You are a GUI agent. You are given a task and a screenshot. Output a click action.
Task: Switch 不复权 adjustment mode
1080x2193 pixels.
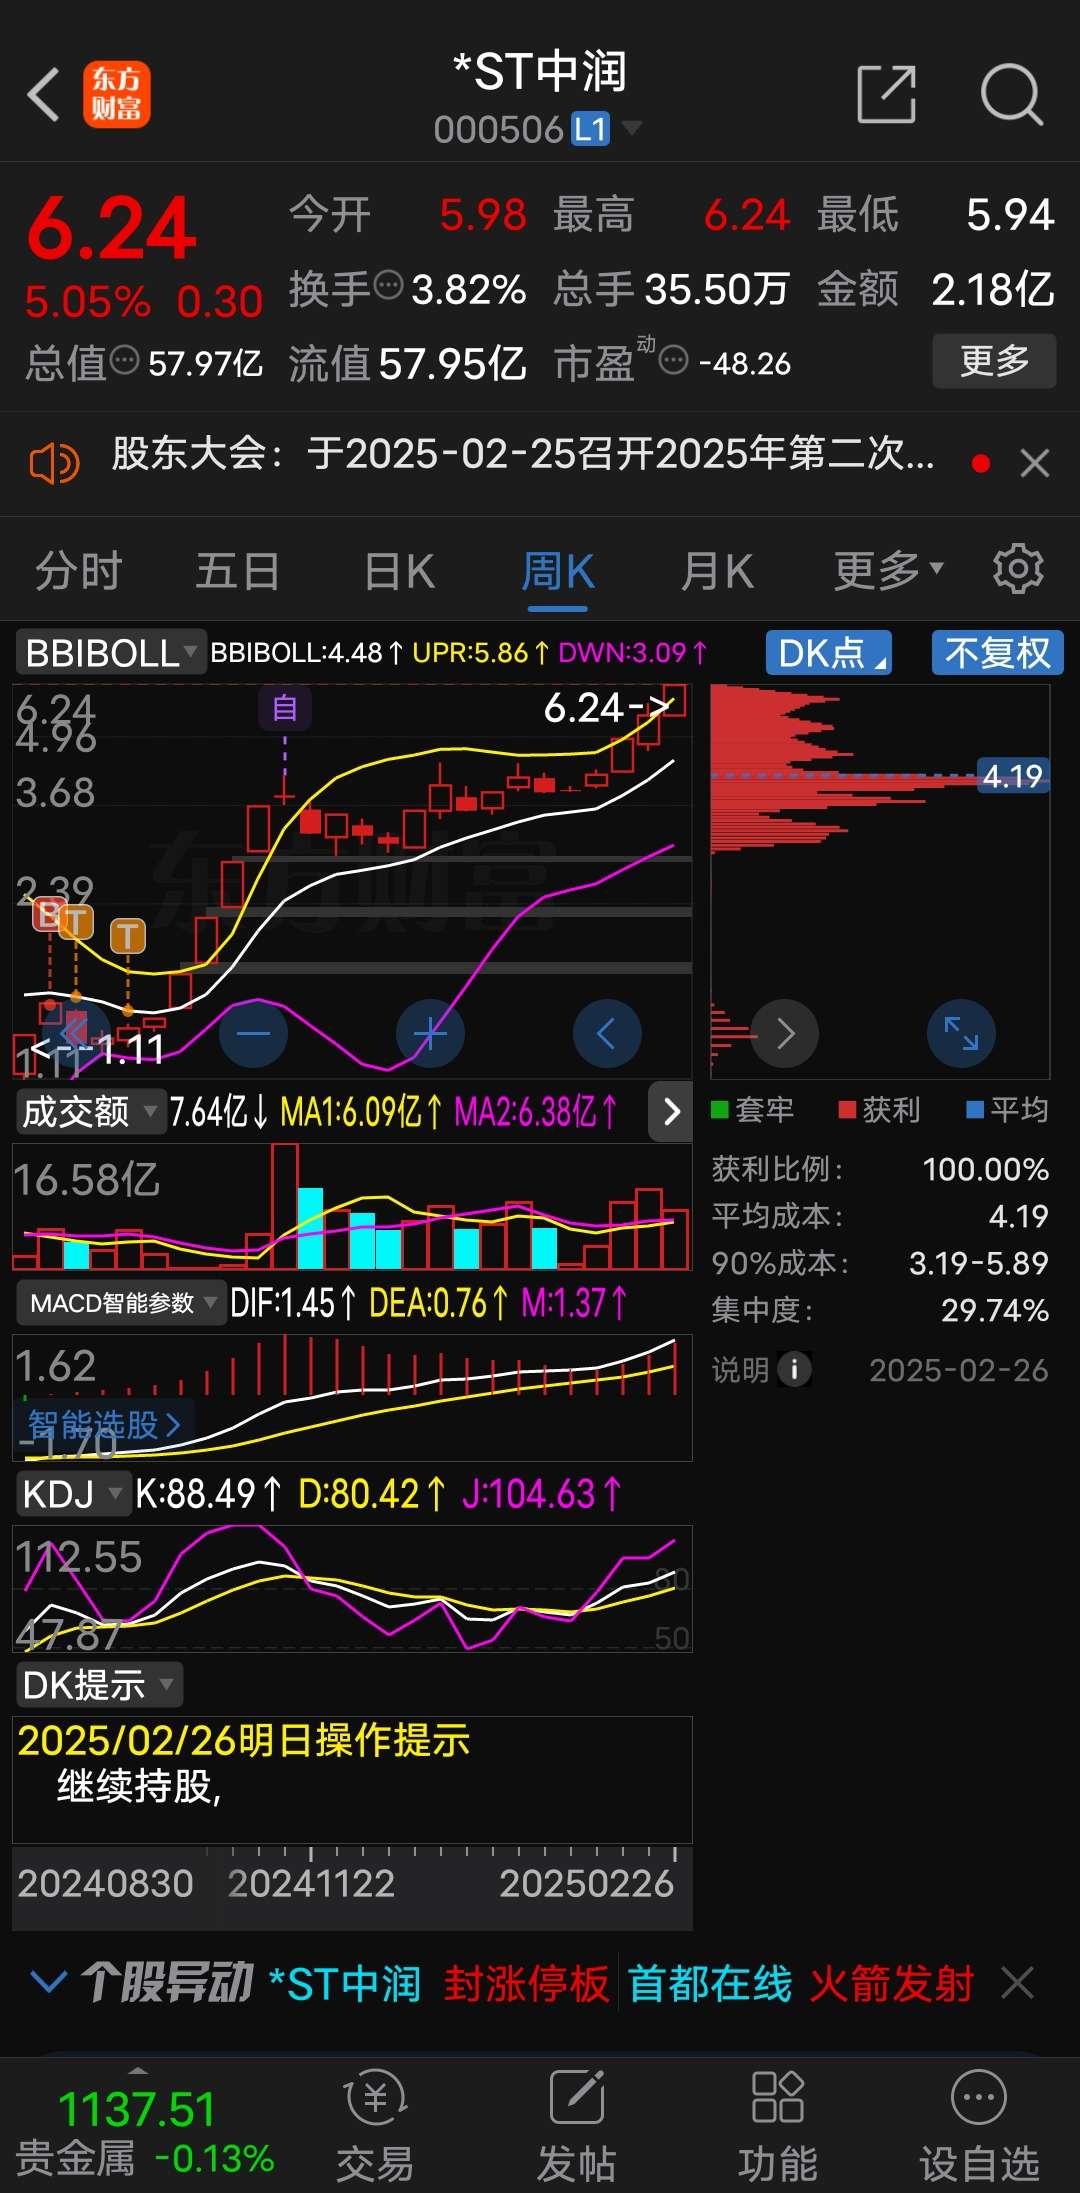click(997, 652)
